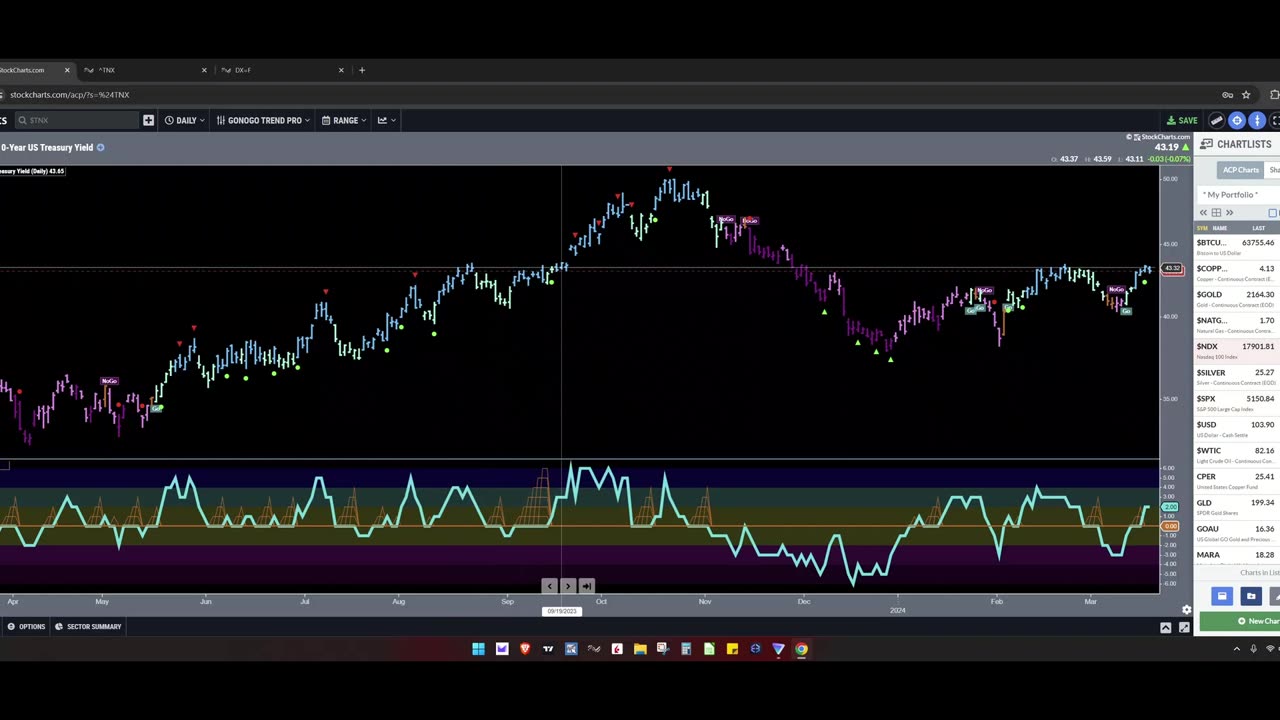Open the My Portfolio chartlist selector

coord(1238,195)
